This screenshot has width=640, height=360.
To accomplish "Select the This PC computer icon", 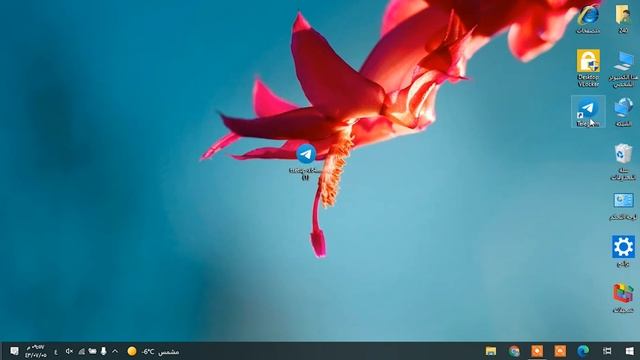I will tap(623, 68).
